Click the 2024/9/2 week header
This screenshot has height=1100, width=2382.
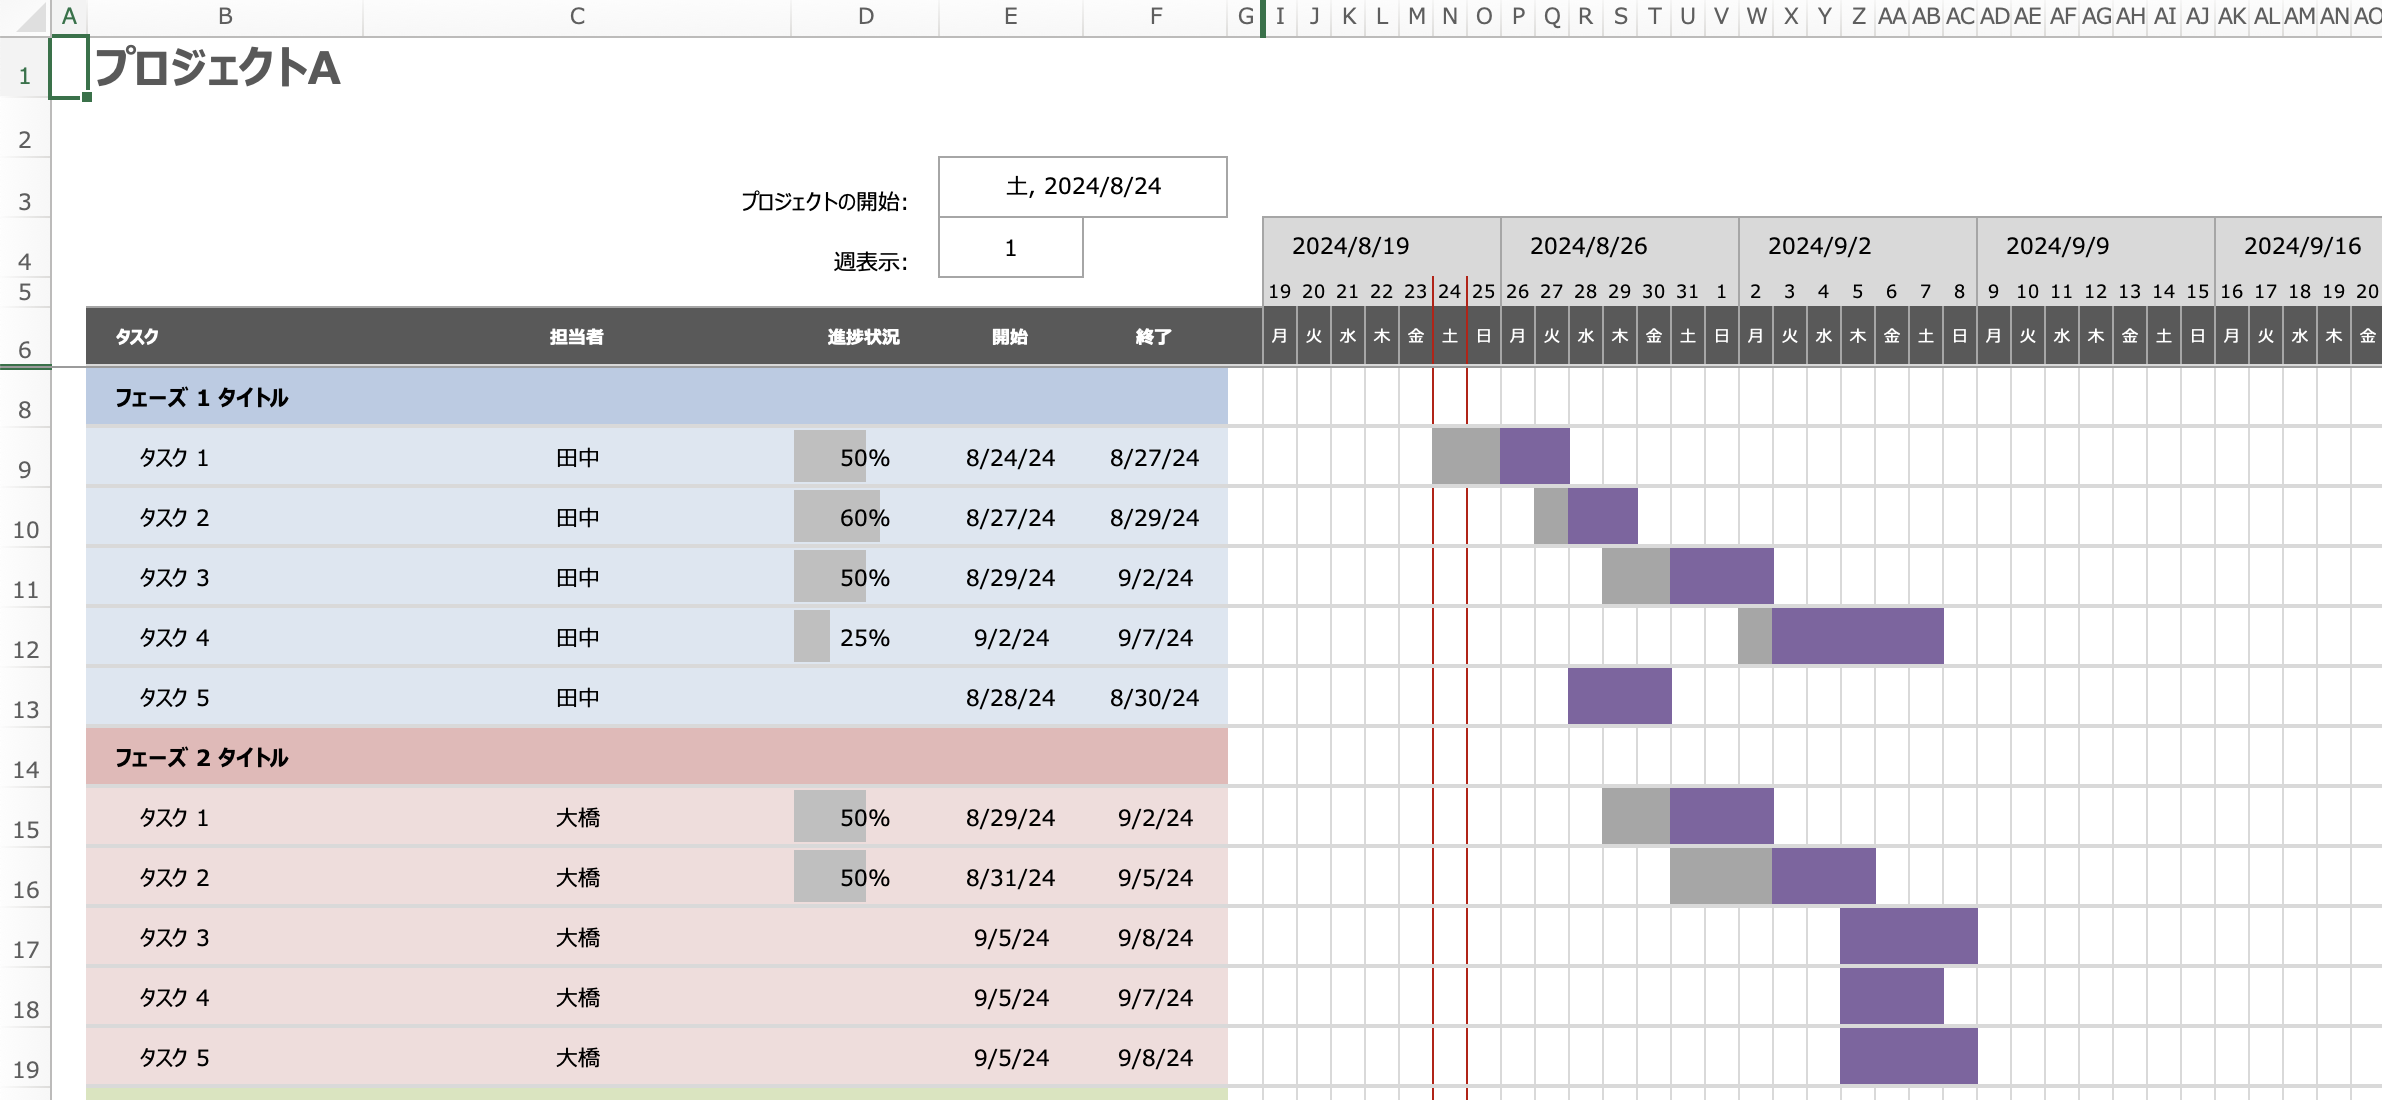click(x=1819, y=246)
